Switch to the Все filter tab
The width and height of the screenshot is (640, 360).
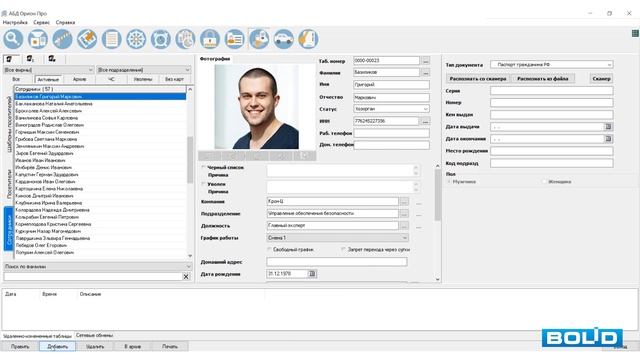tap(16, 79)
